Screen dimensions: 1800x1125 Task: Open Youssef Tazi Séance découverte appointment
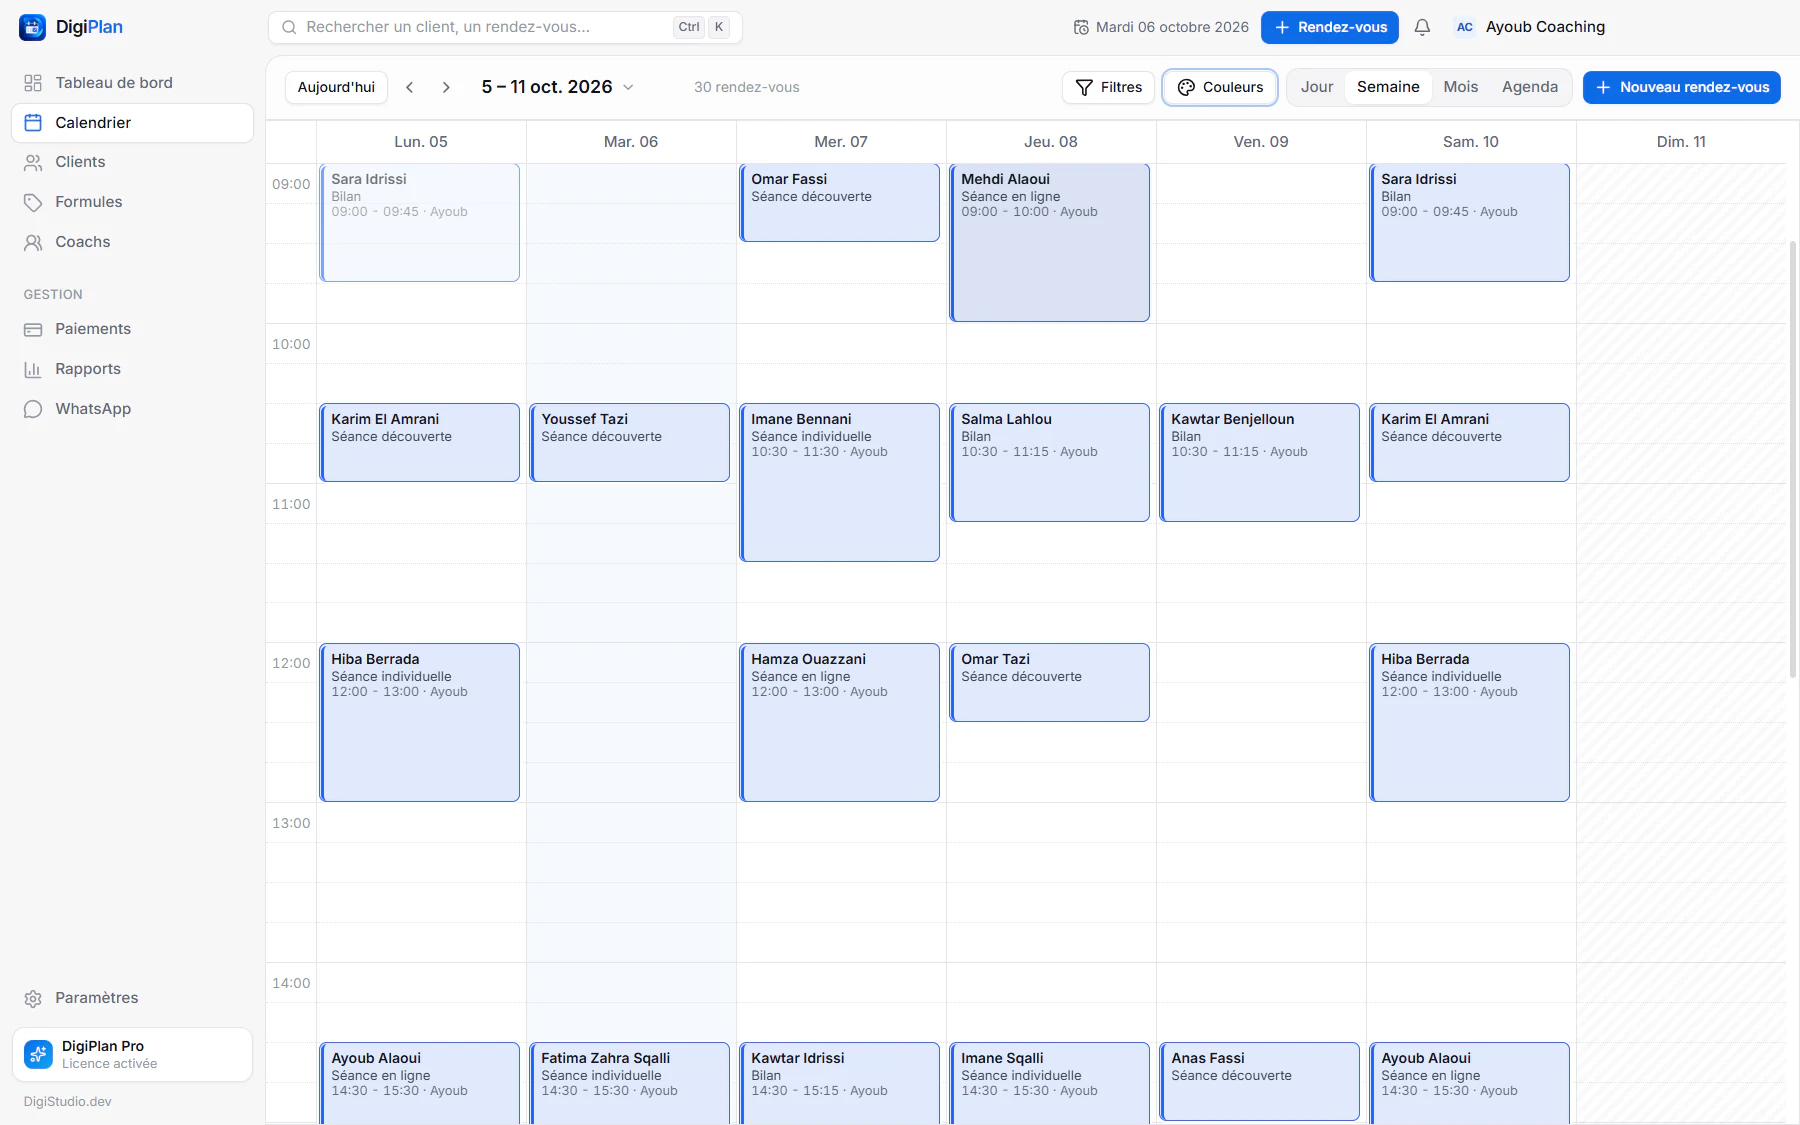630,442
